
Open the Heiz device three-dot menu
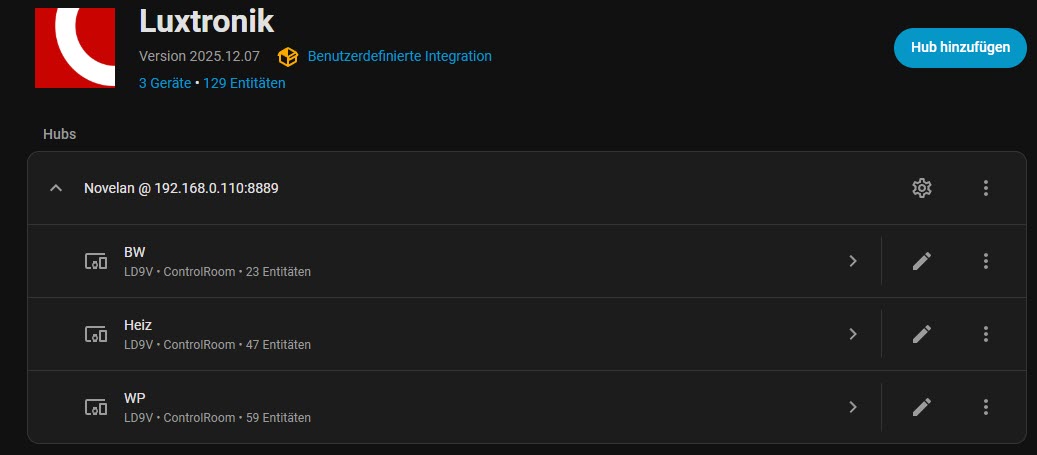pyautogui.click(x=986, y=334)
